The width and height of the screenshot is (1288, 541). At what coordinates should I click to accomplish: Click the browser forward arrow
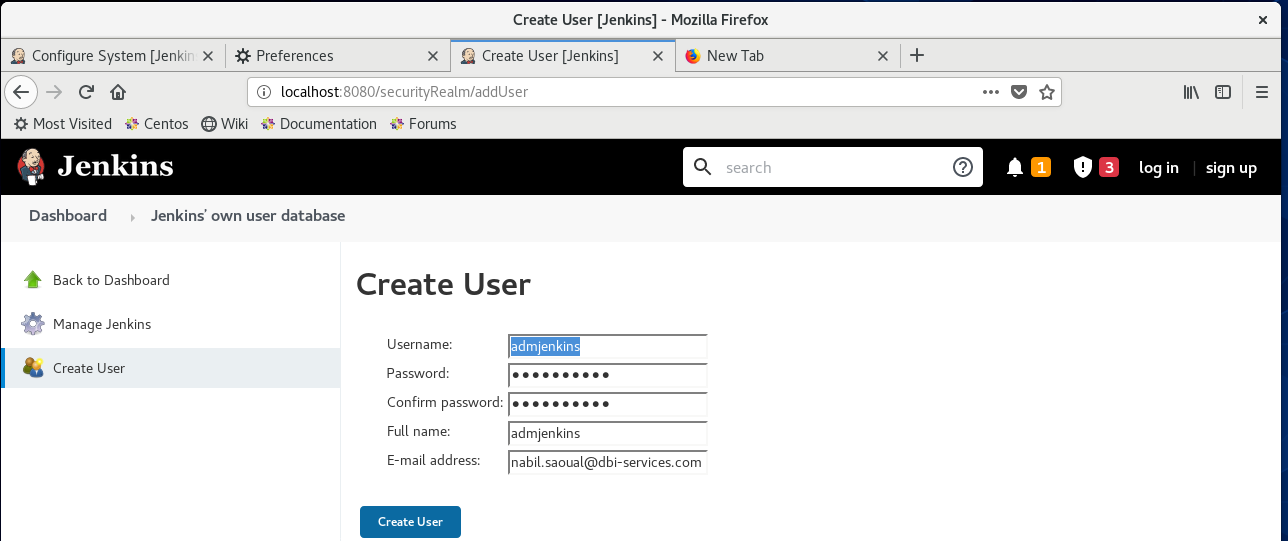click(55, 92)
